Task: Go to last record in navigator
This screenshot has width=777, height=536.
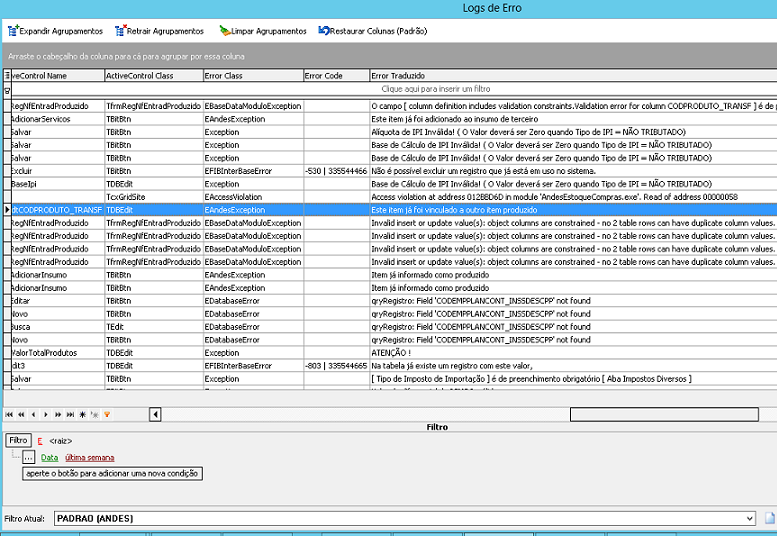Action: 70,415
